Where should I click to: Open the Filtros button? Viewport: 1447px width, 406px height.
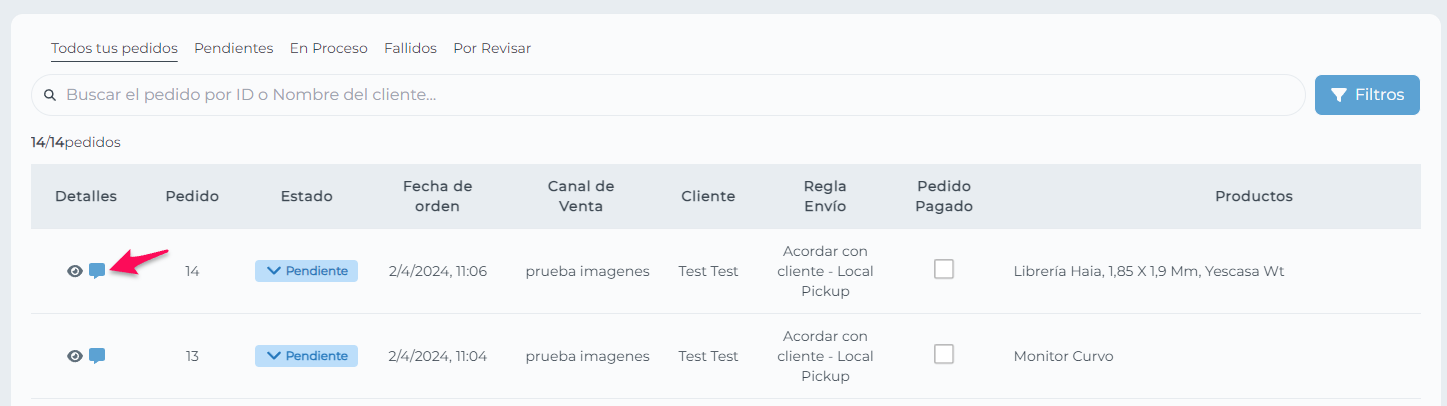(1367, 95)
